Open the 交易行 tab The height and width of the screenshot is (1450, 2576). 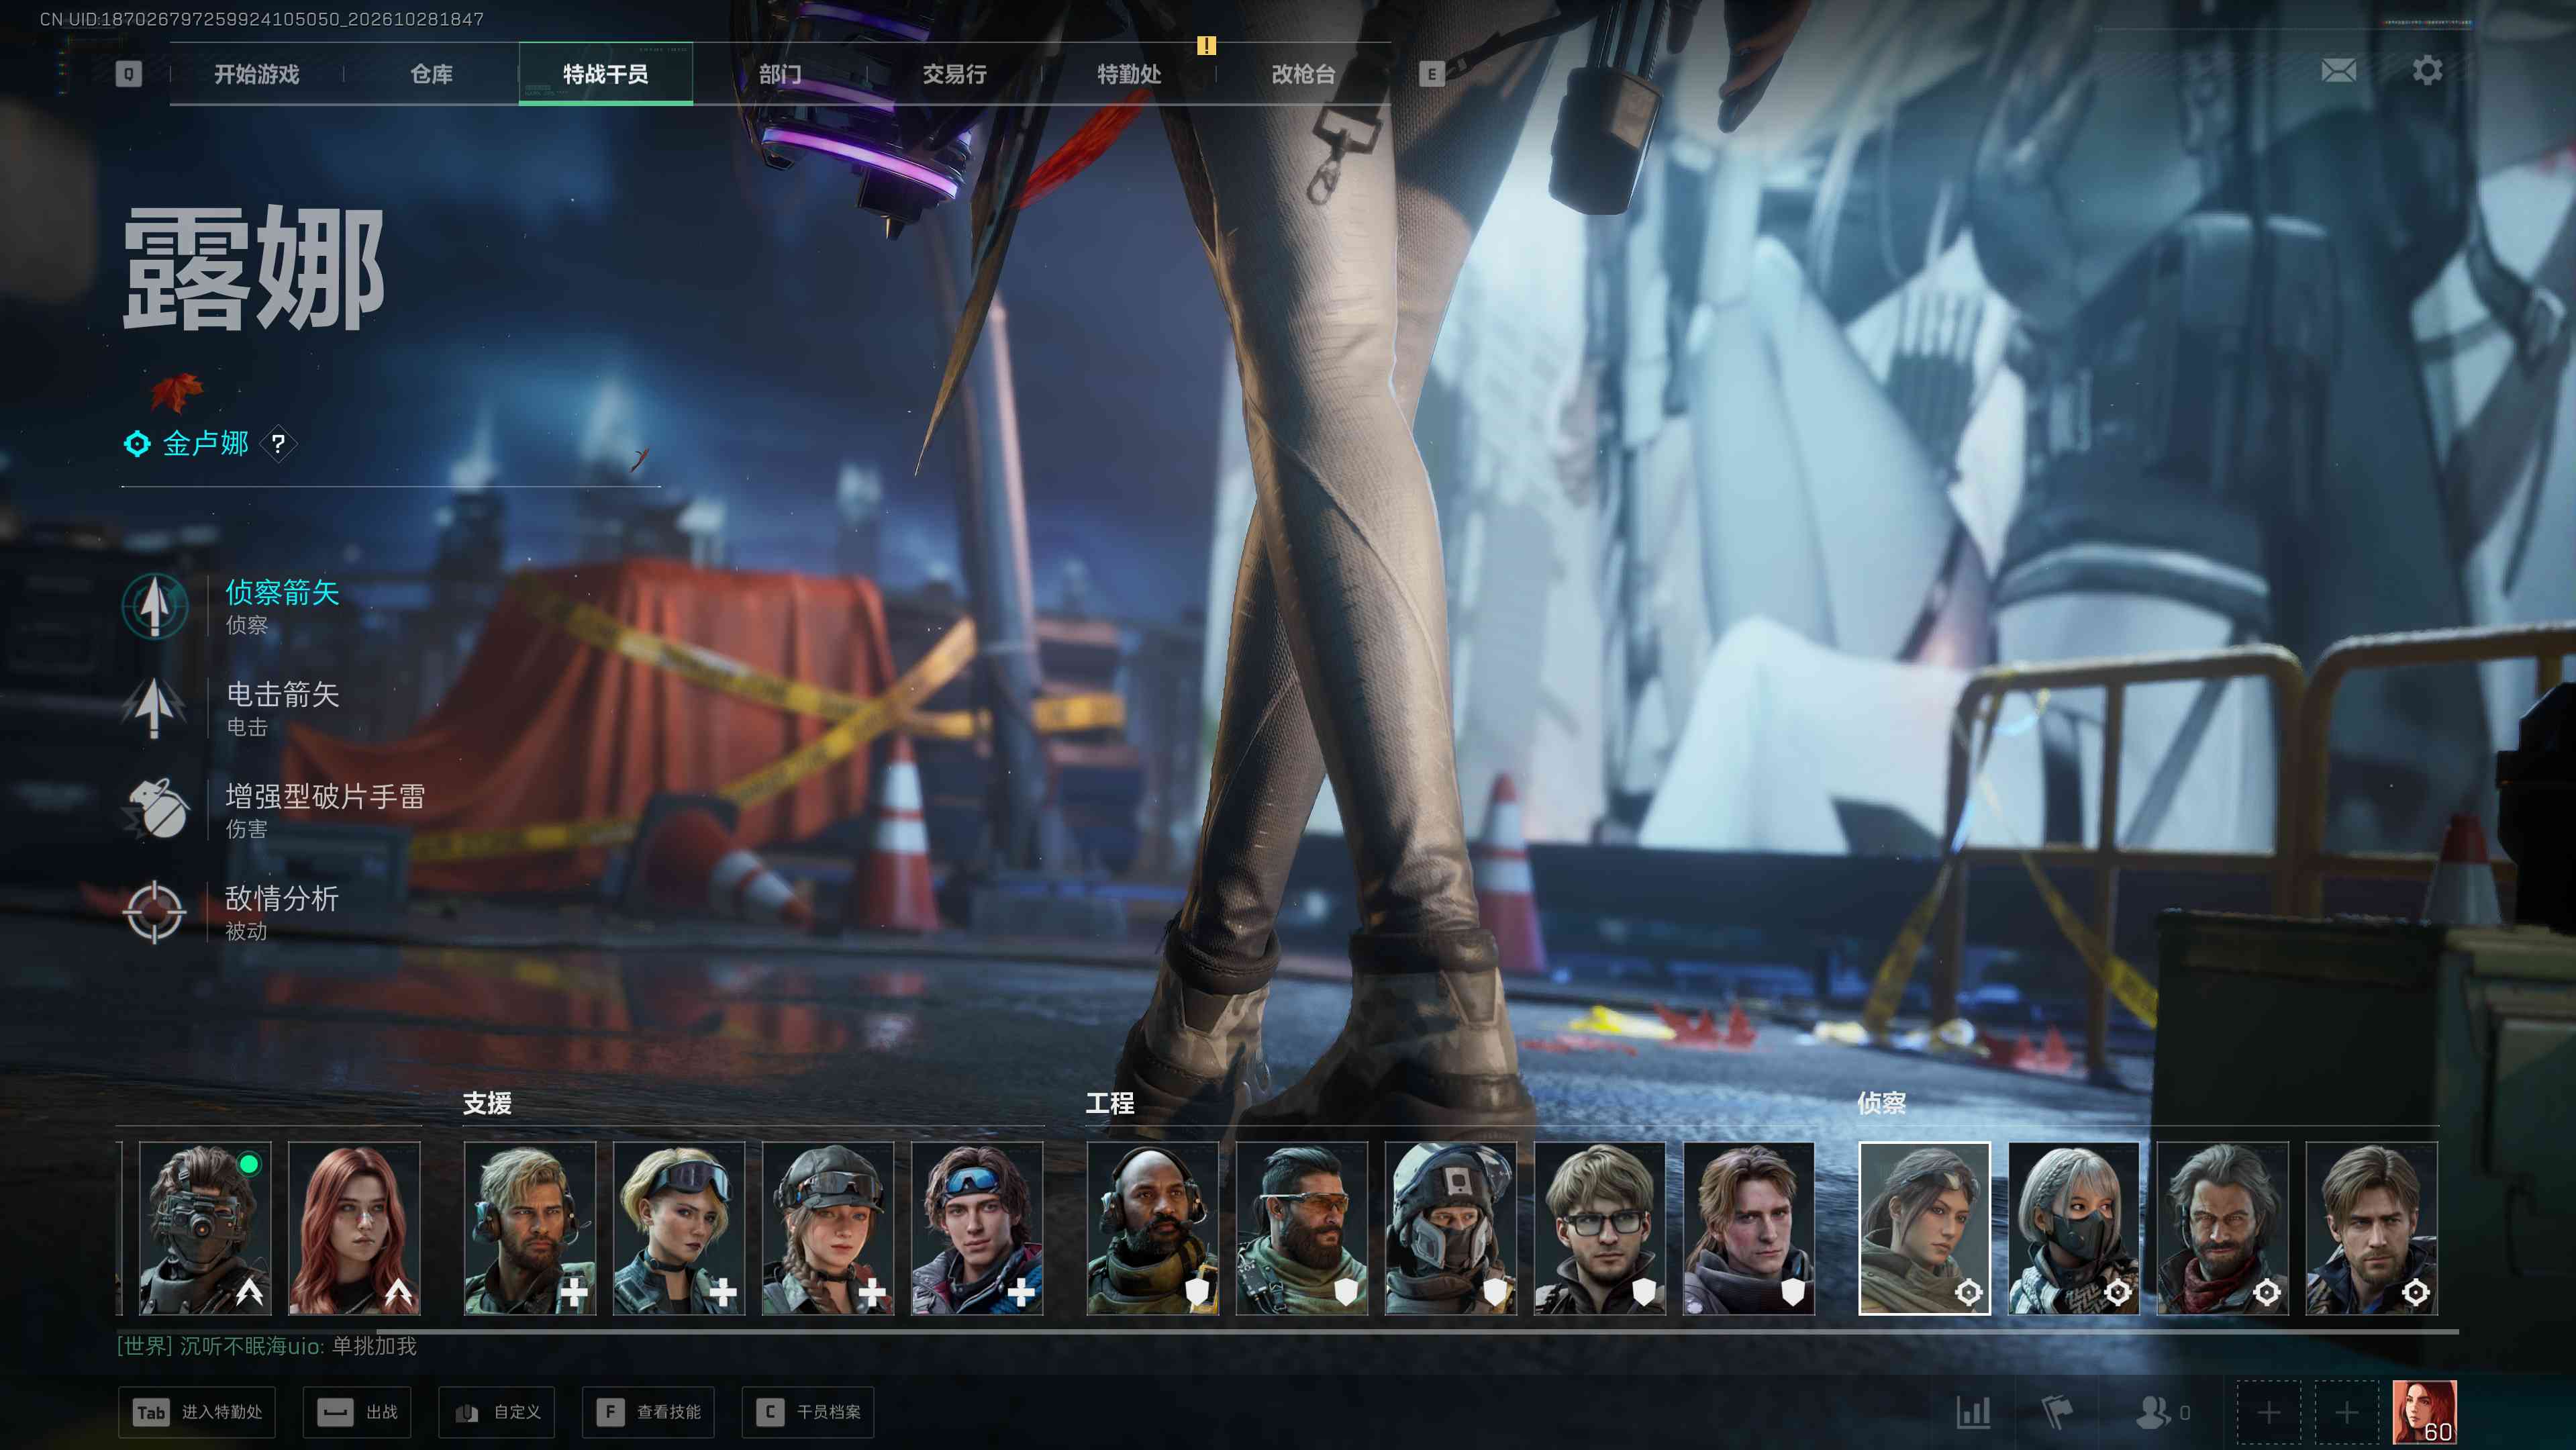[x=955, y=75]
